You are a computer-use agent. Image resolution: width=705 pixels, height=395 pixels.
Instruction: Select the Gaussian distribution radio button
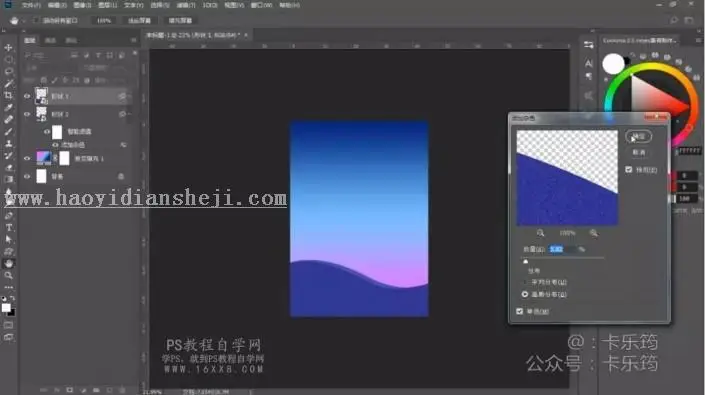(x=525, y=294)
